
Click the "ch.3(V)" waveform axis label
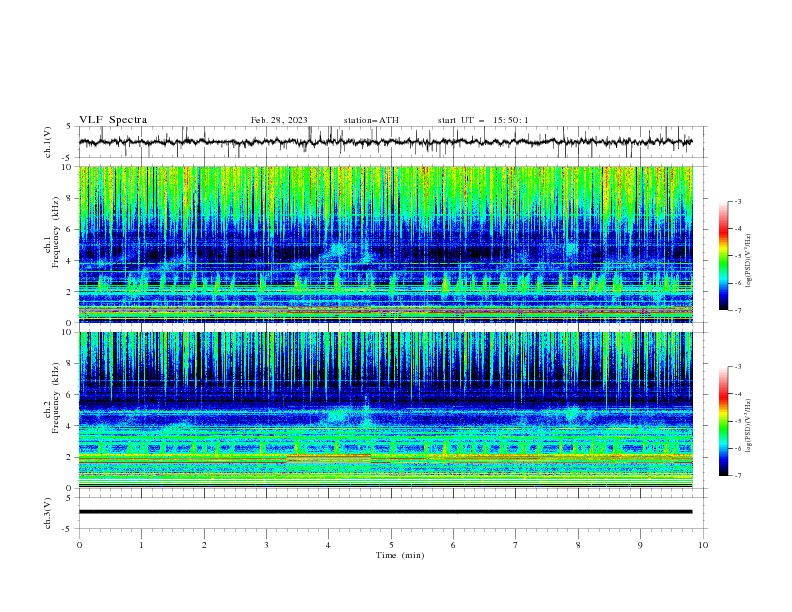(x=48, y=513)
